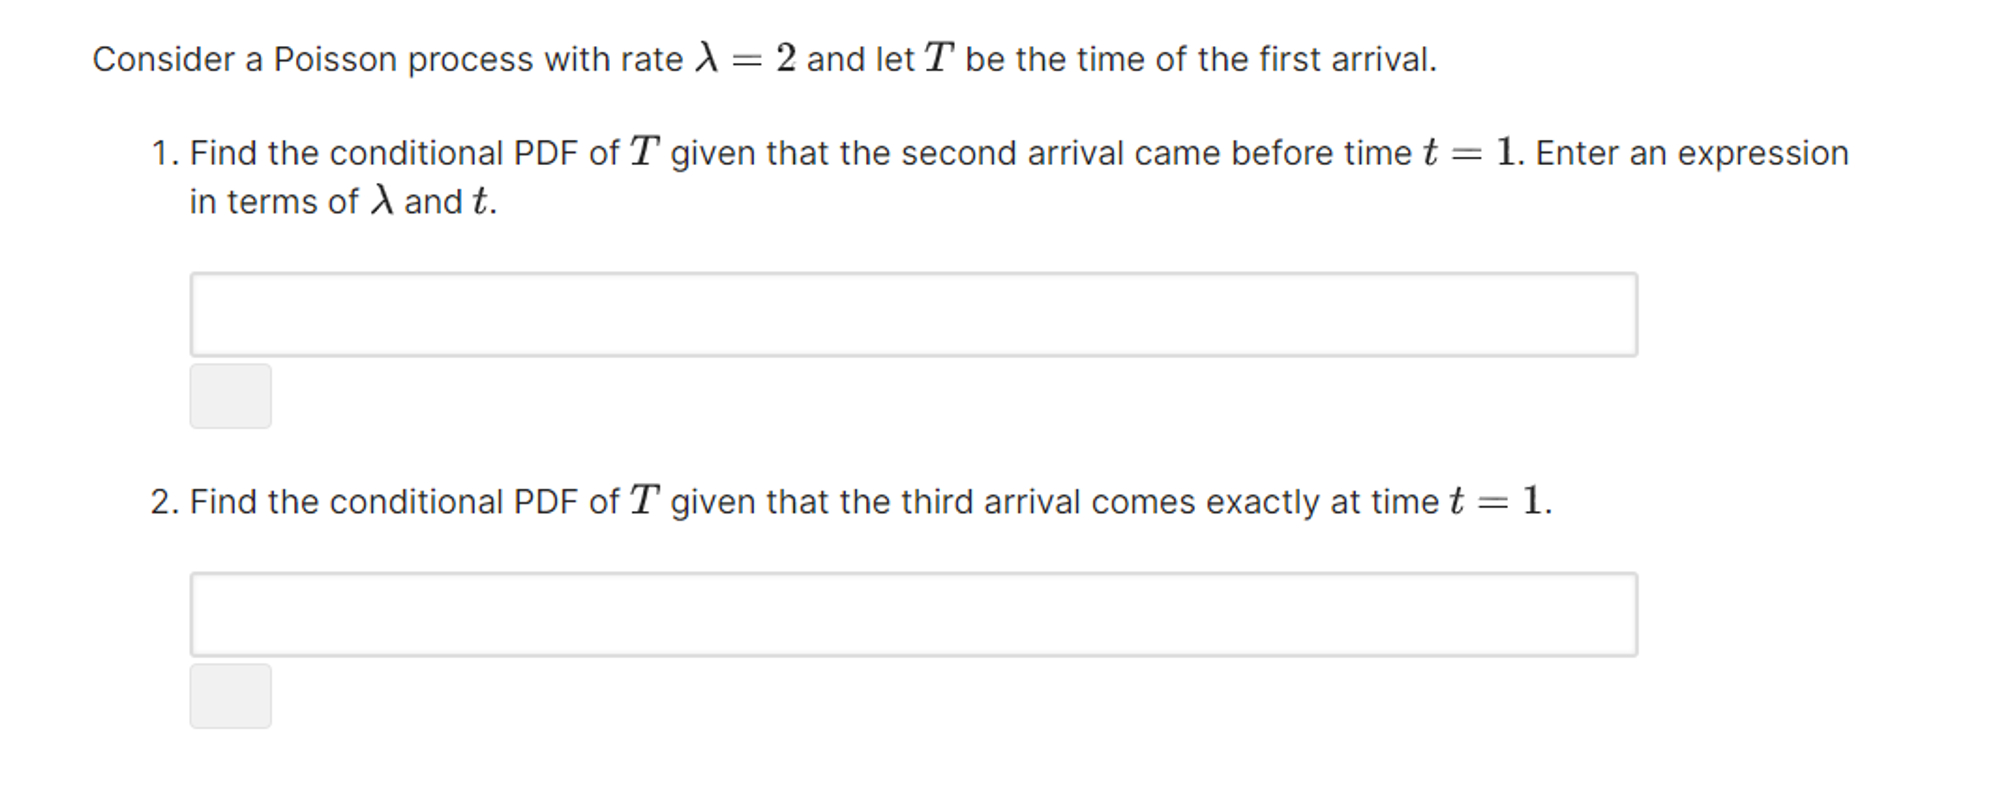Activate the small button under the second input
The image size is (2012, 797).
[230, 696]
